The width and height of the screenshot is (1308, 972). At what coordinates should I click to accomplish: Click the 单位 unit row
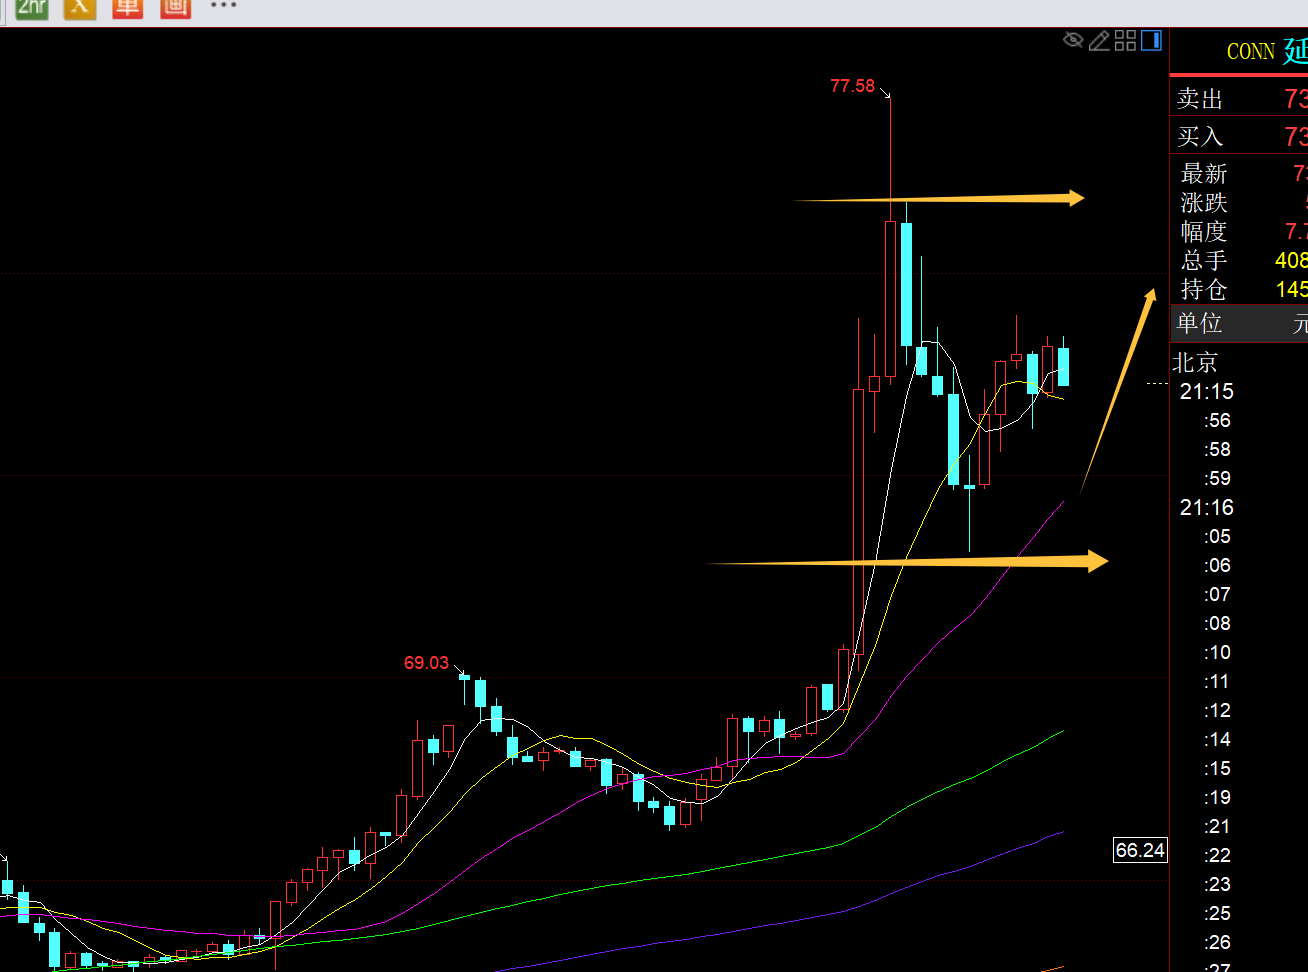coord(1240,324)
